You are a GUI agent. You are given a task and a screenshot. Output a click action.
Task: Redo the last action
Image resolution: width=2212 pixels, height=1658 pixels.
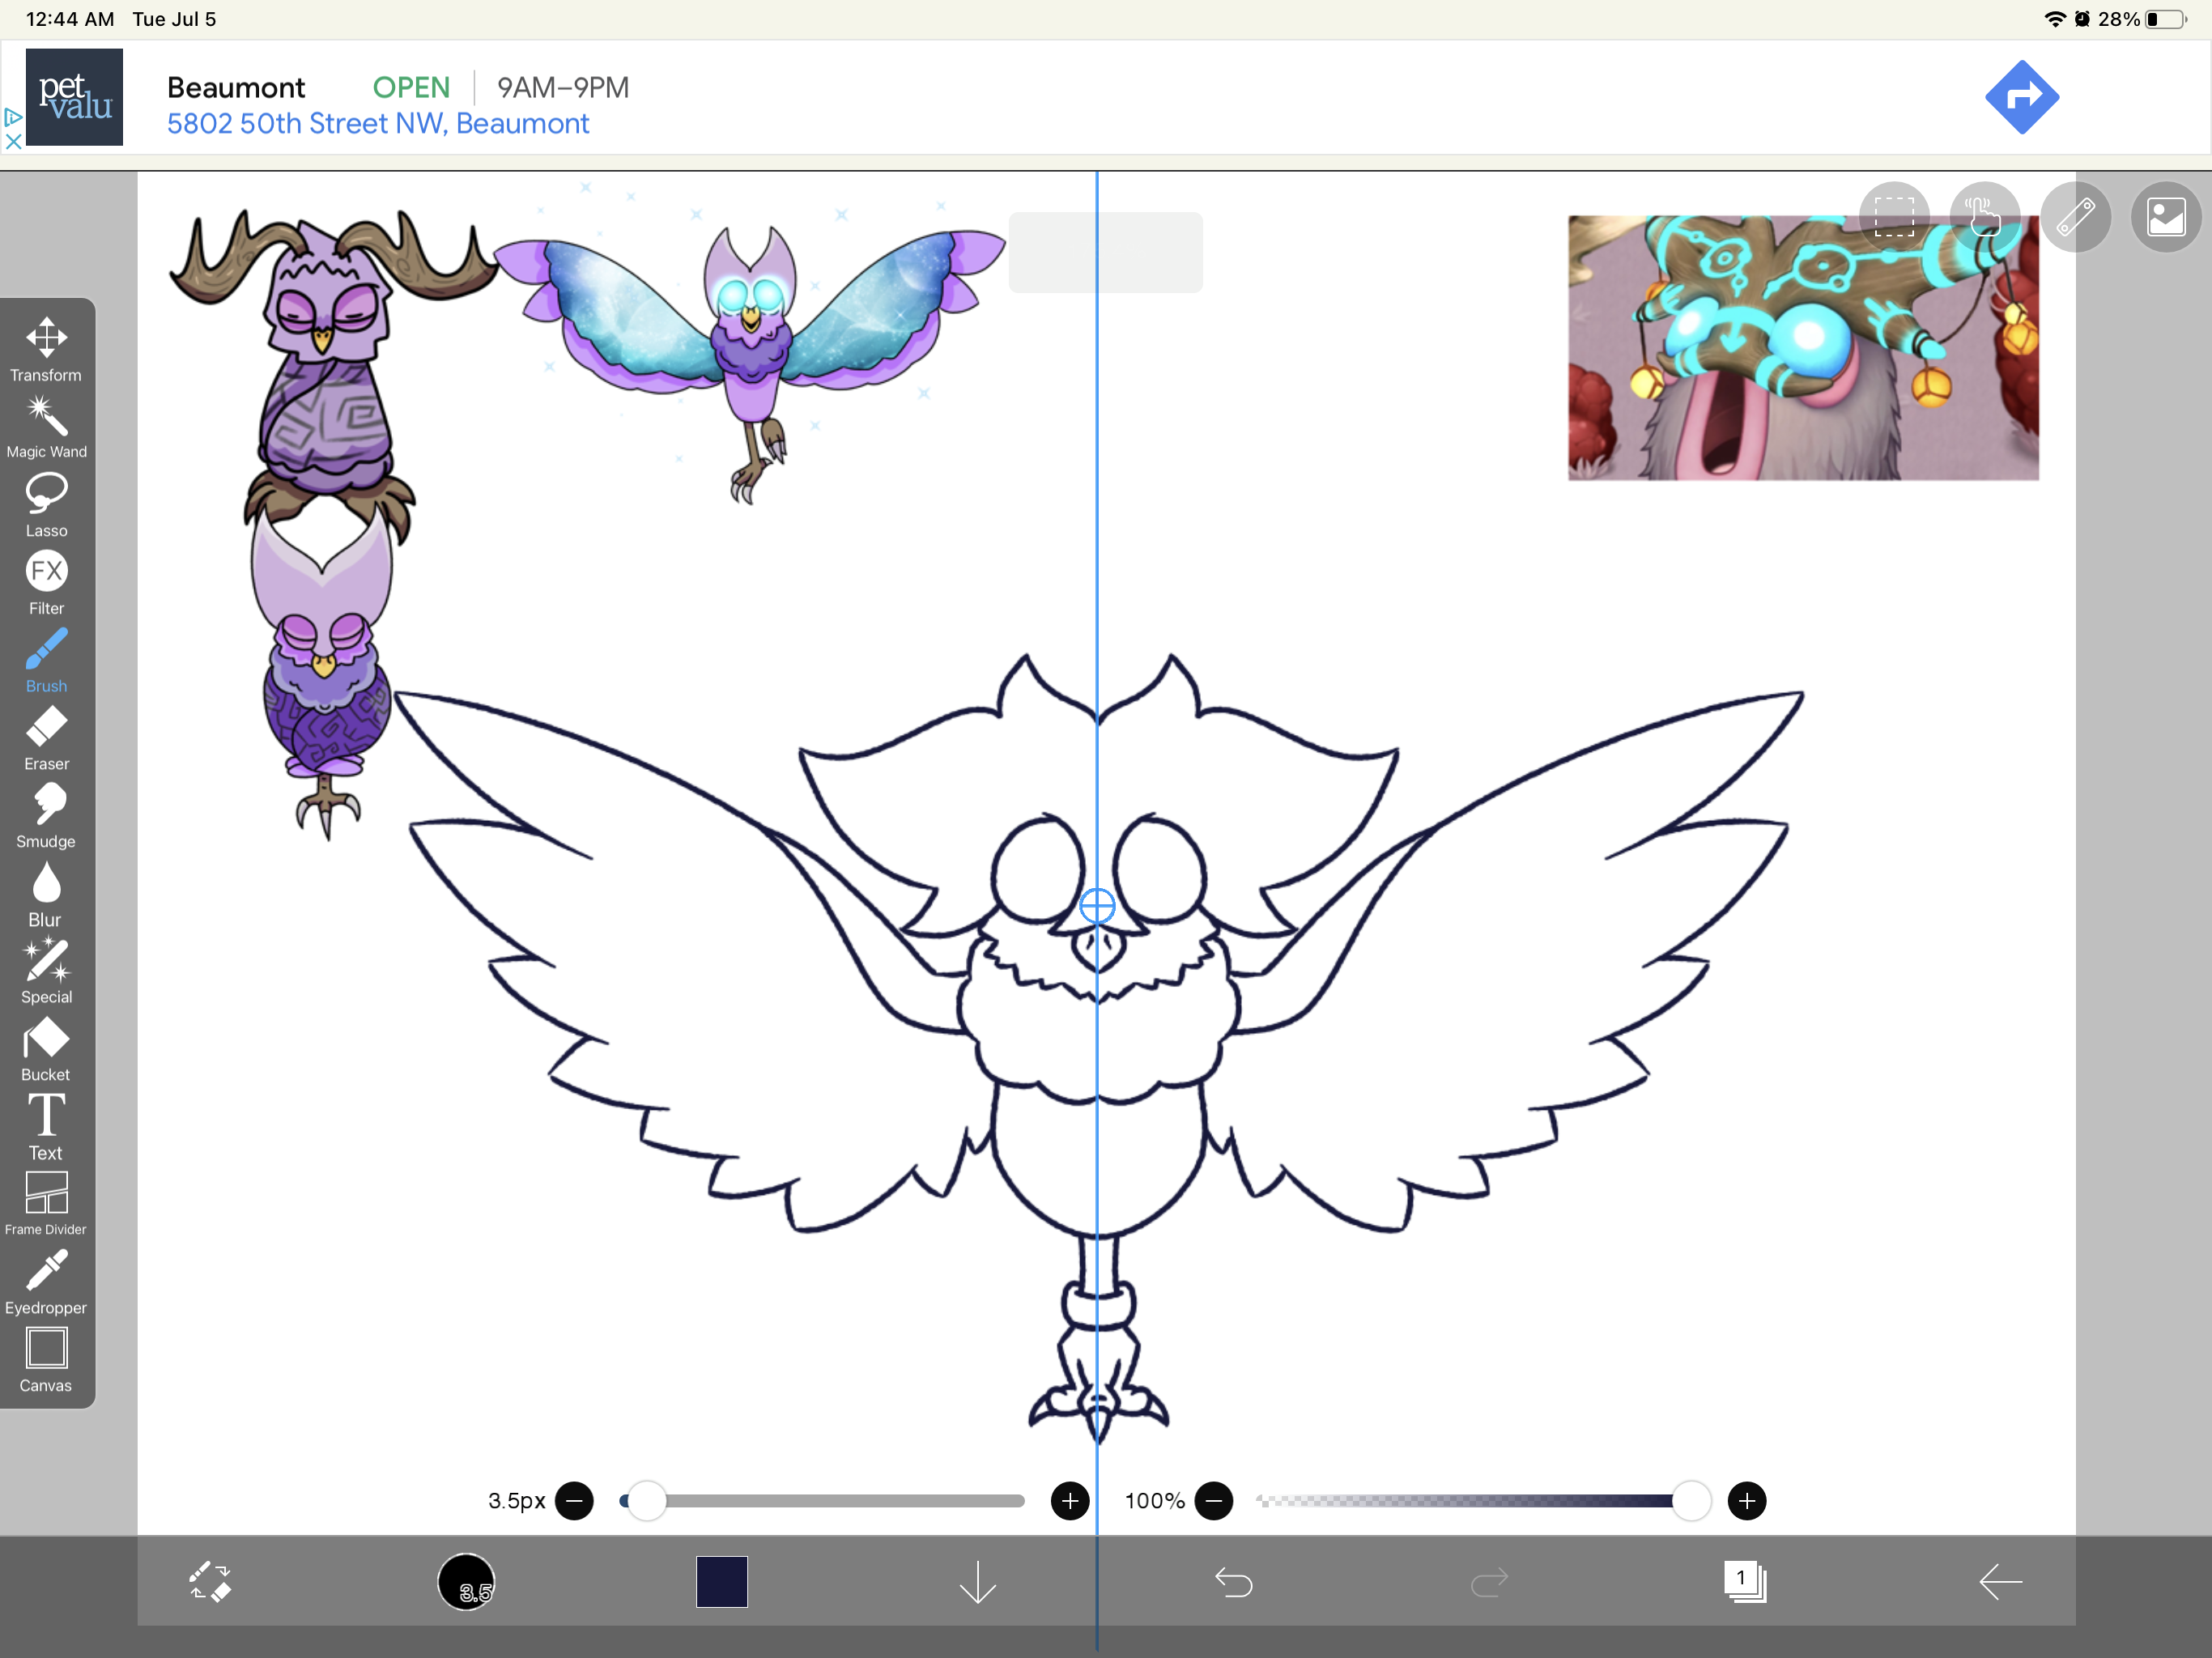pos(1489,1581)
